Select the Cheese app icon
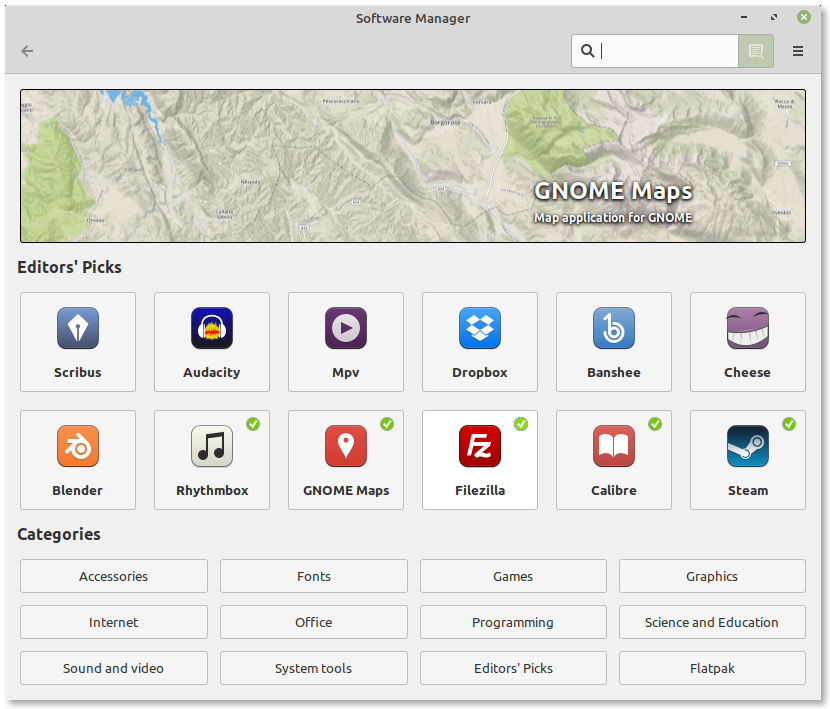830x709 pixels. click(748, 329)
